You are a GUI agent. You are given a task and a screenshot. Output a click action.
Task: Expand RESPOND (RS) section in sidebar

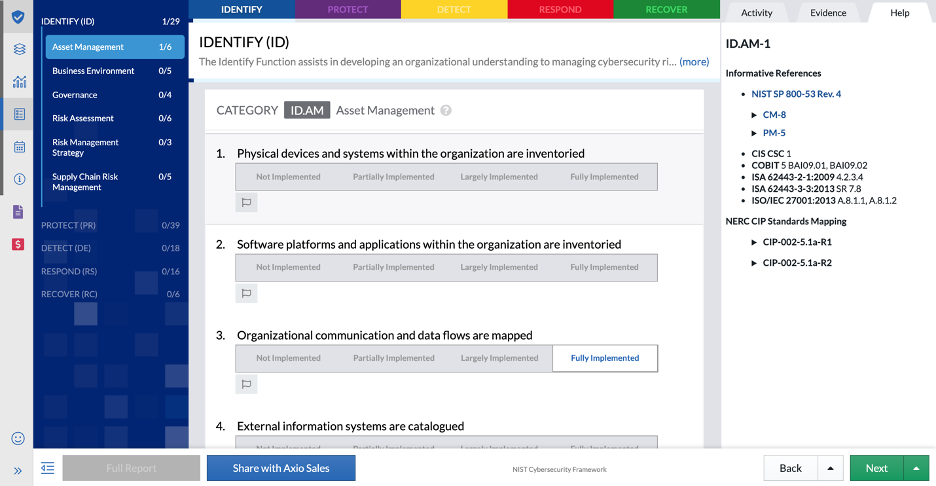[x=110, y=271]
